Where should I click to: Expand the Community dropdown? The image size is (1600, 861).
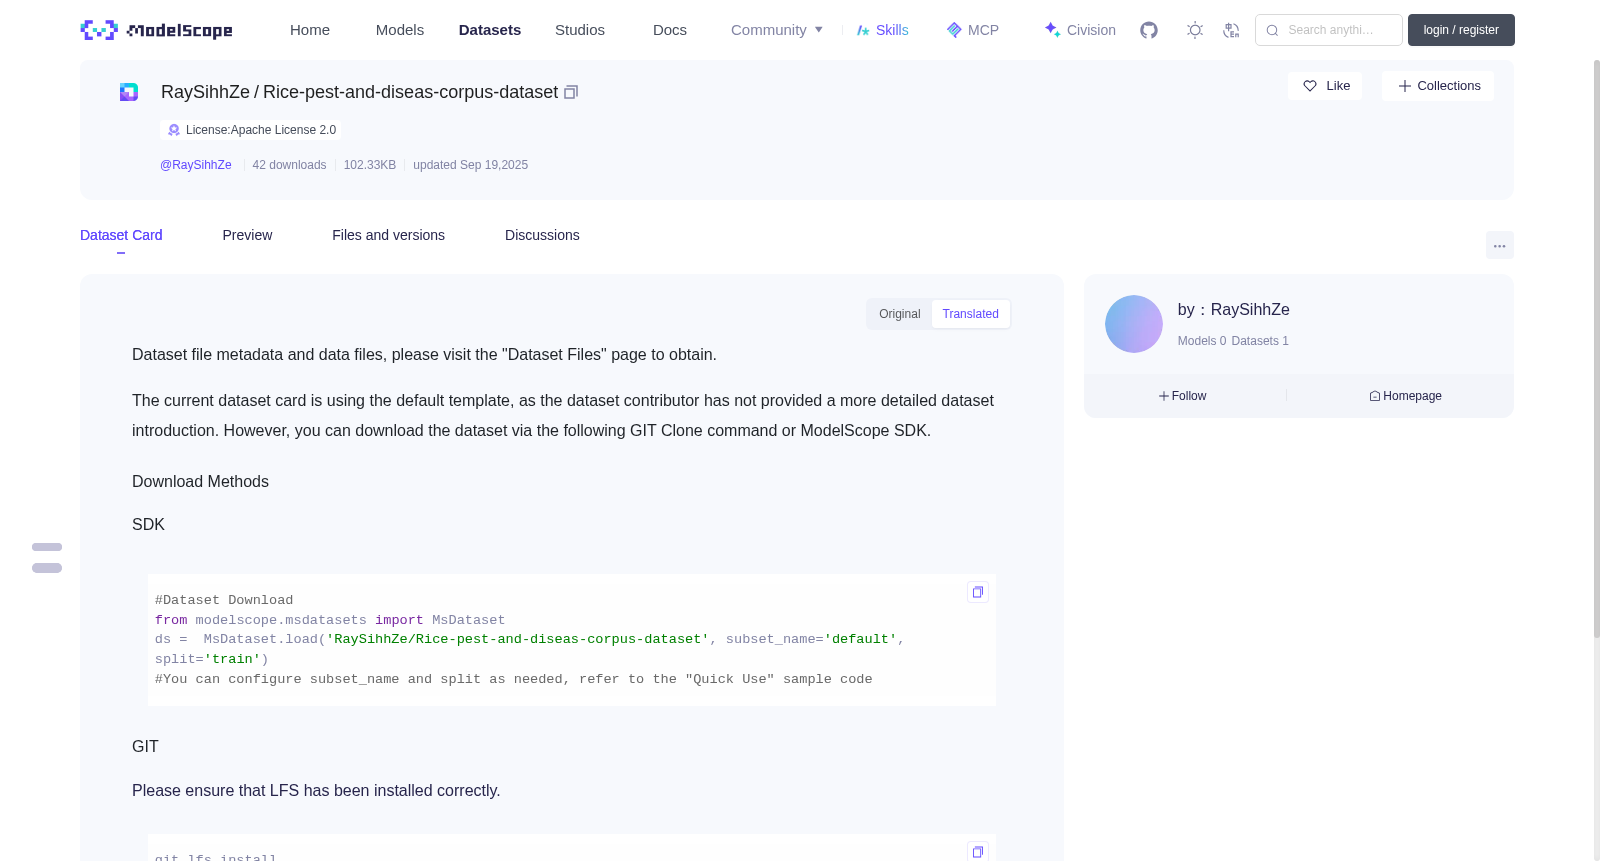coord(777,30)
